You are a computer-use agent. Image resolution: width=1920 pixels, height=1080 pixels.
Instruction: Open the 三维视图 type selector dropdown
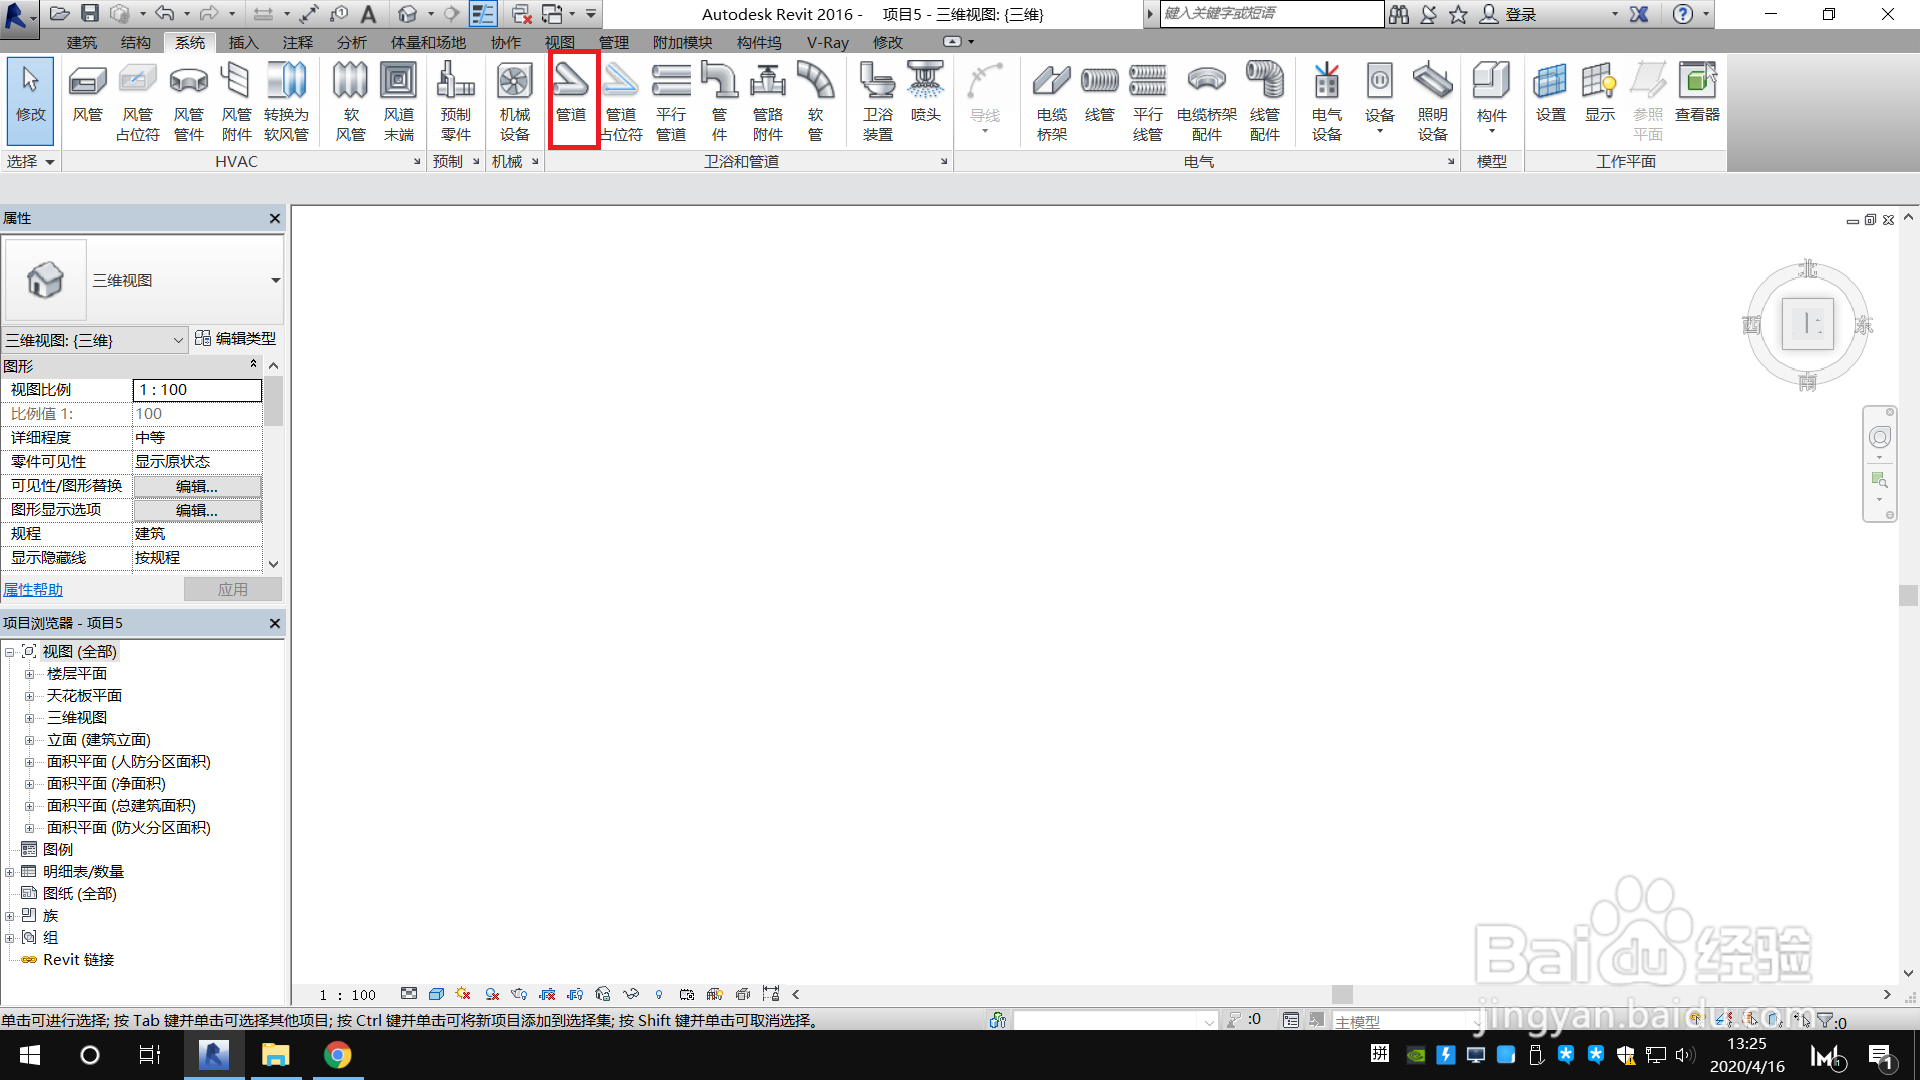click(x=275, y=281)
